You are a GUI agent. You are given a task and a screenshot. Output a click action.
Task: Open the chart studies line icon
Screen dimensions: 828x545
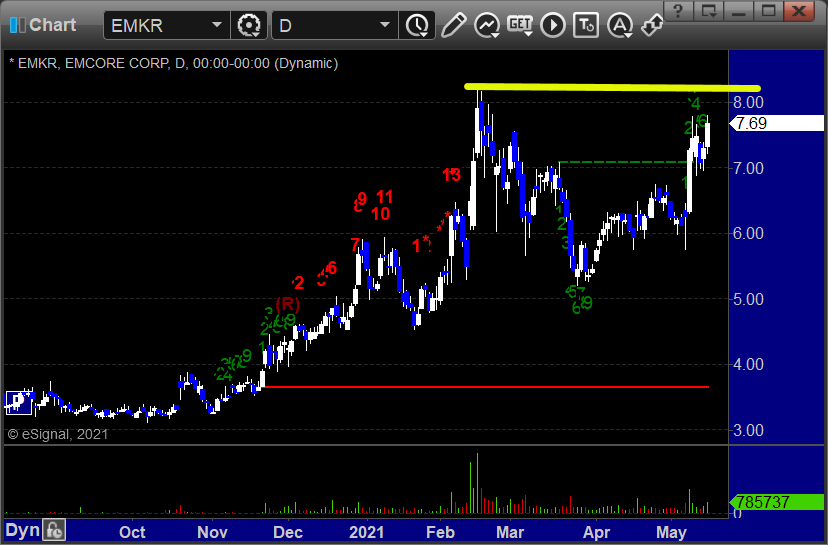(487, 25)
